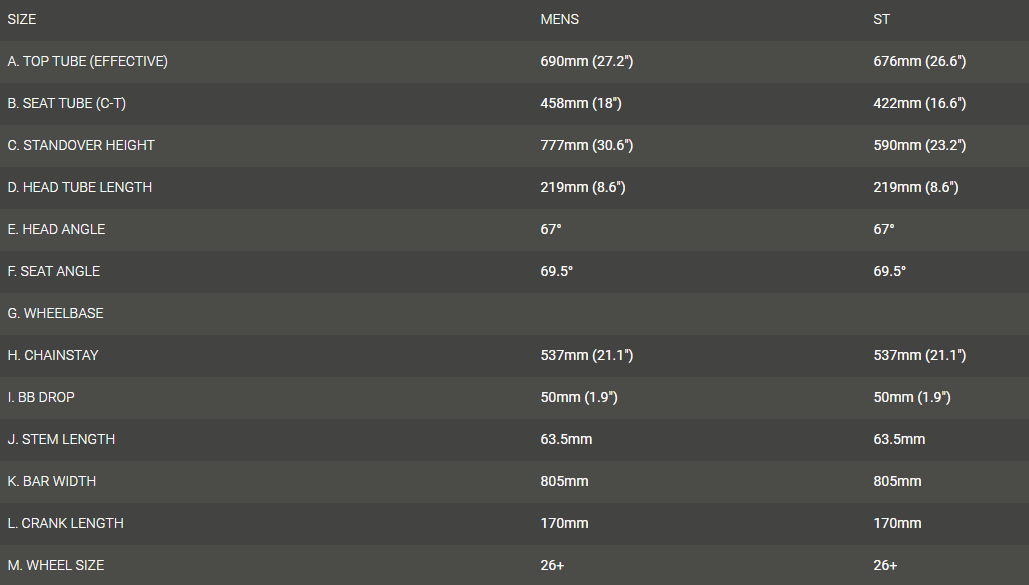Click MENS top tube value 690mm
Image resolution: width=1029 pixels, height=585 pixels.
click(586, 61)
